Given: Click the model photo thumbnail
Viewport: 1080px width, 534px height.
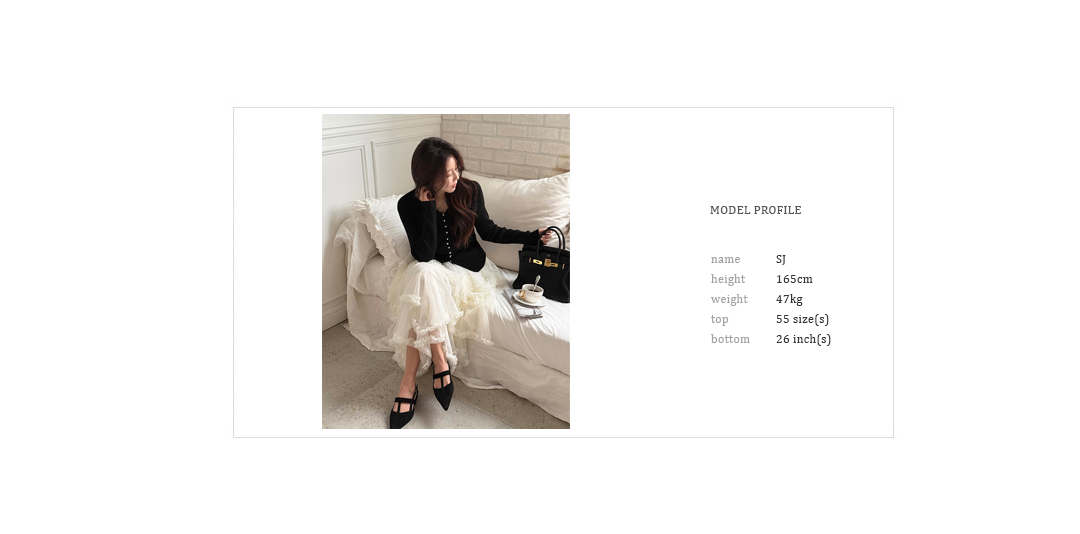Looking at the screenshot, I should point(446,271).
